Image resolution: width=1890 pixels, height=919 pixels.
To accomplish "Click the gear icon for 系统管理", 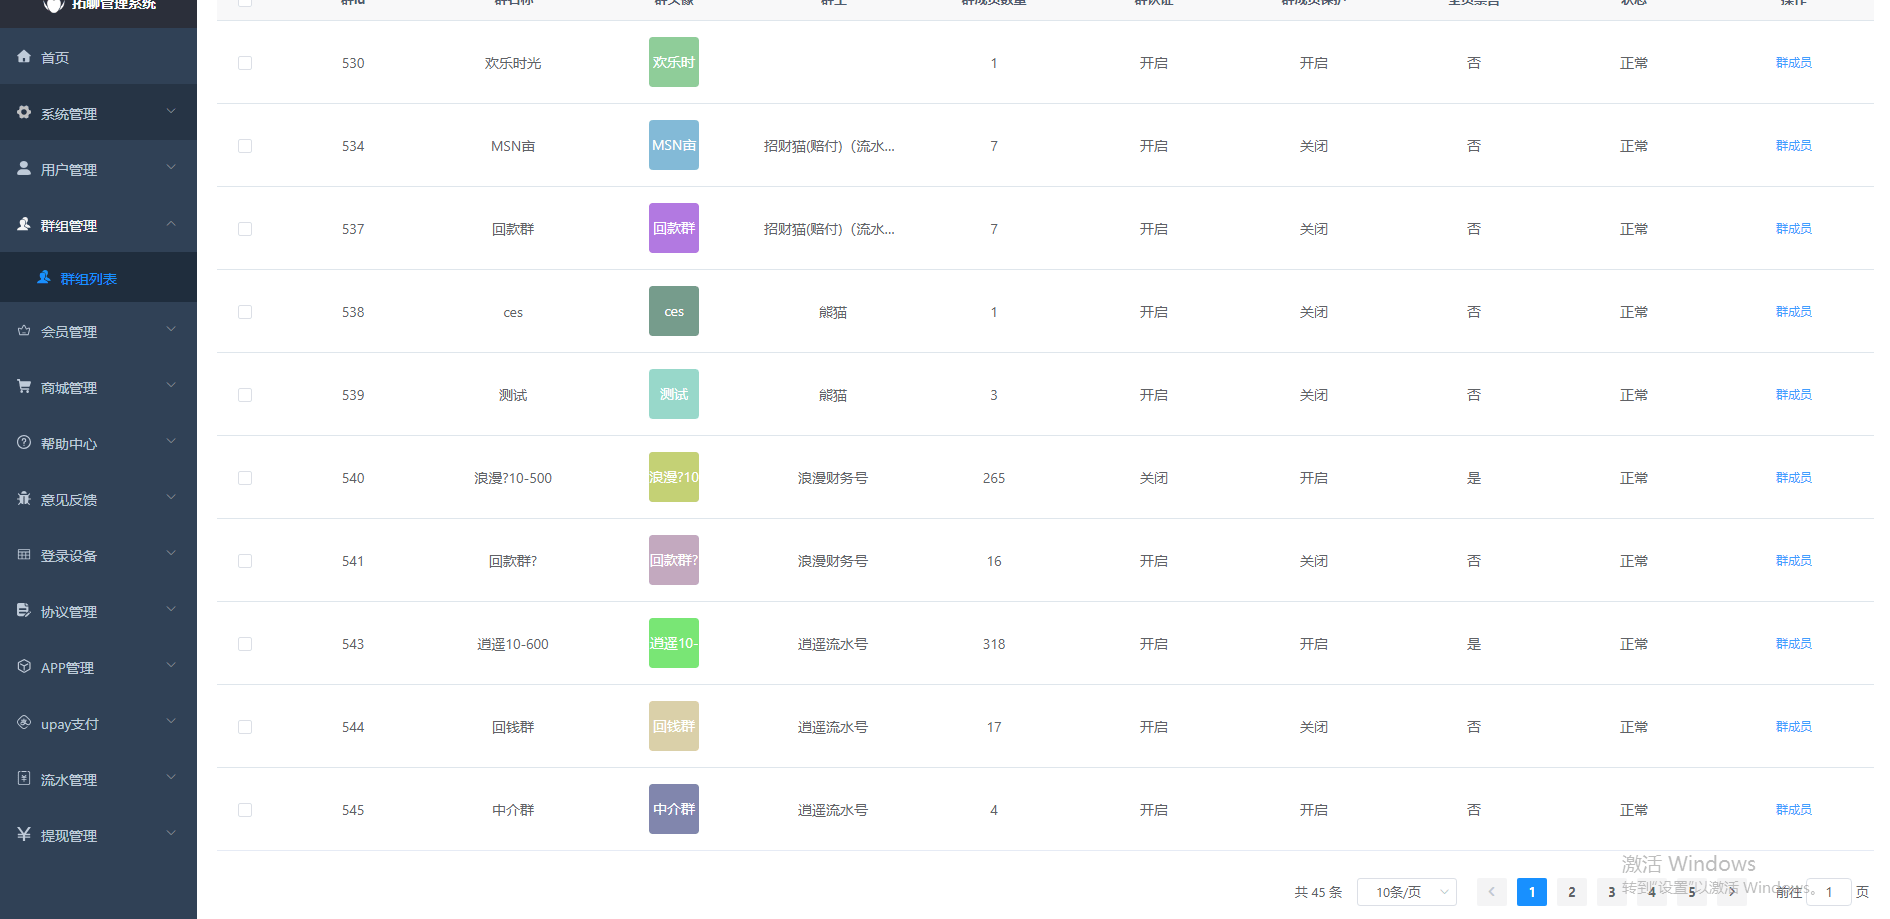I will click(24, 113).
